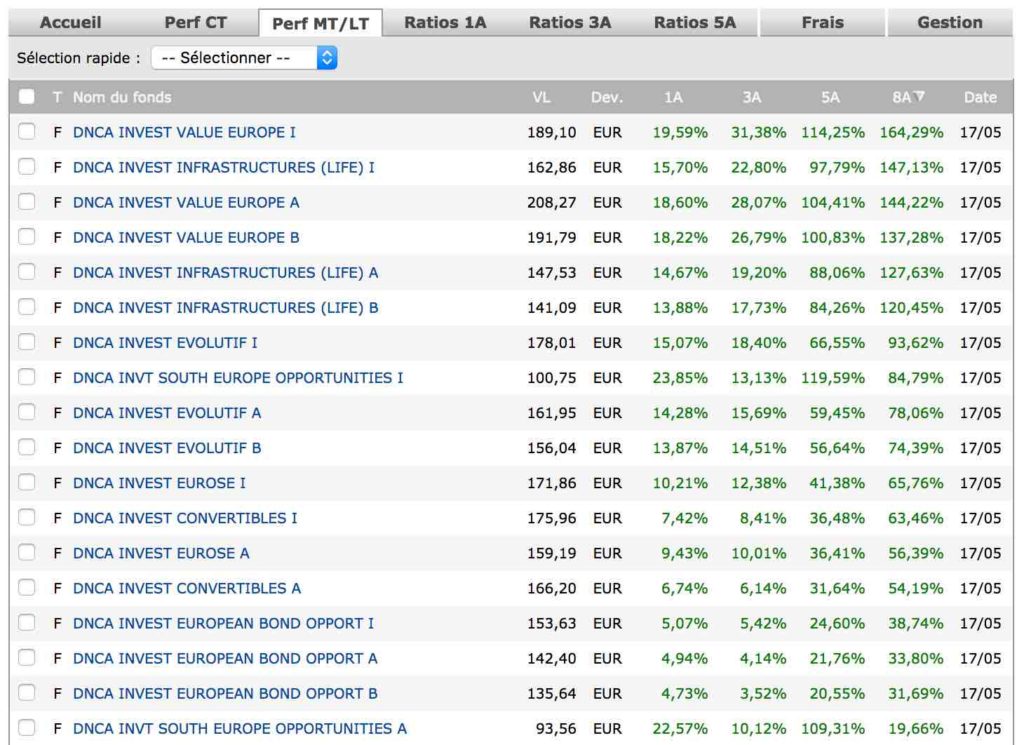
Task: Open DNCA INVEST EUROPEAN BOND OPPORT I
Action: pyautogui.click(x=223, y=624)
